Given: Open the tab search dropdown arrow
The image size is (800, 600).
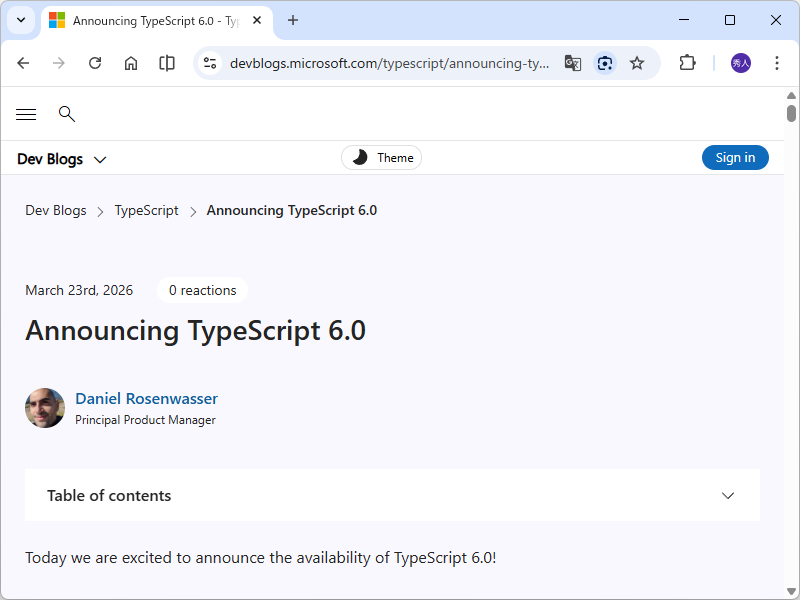Looking at the screenshot, I should point(21,20).
